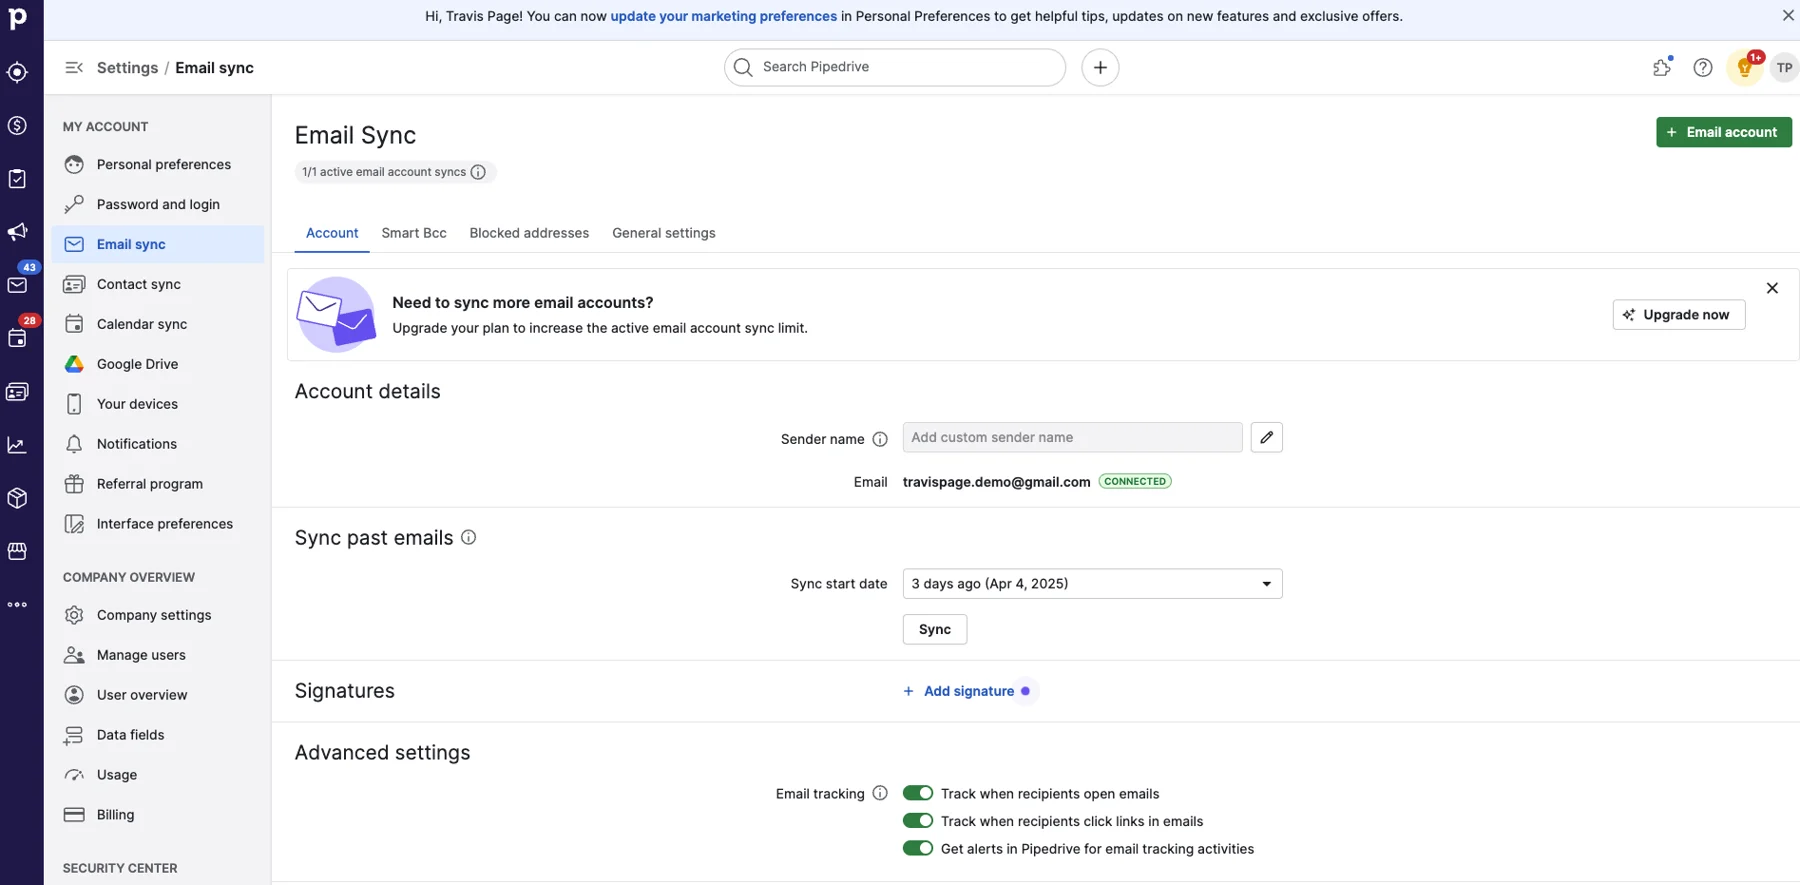Screen dimensions: 1800x885
Task: Toggle Track when recipients click links
Action: tap(918, 821)
